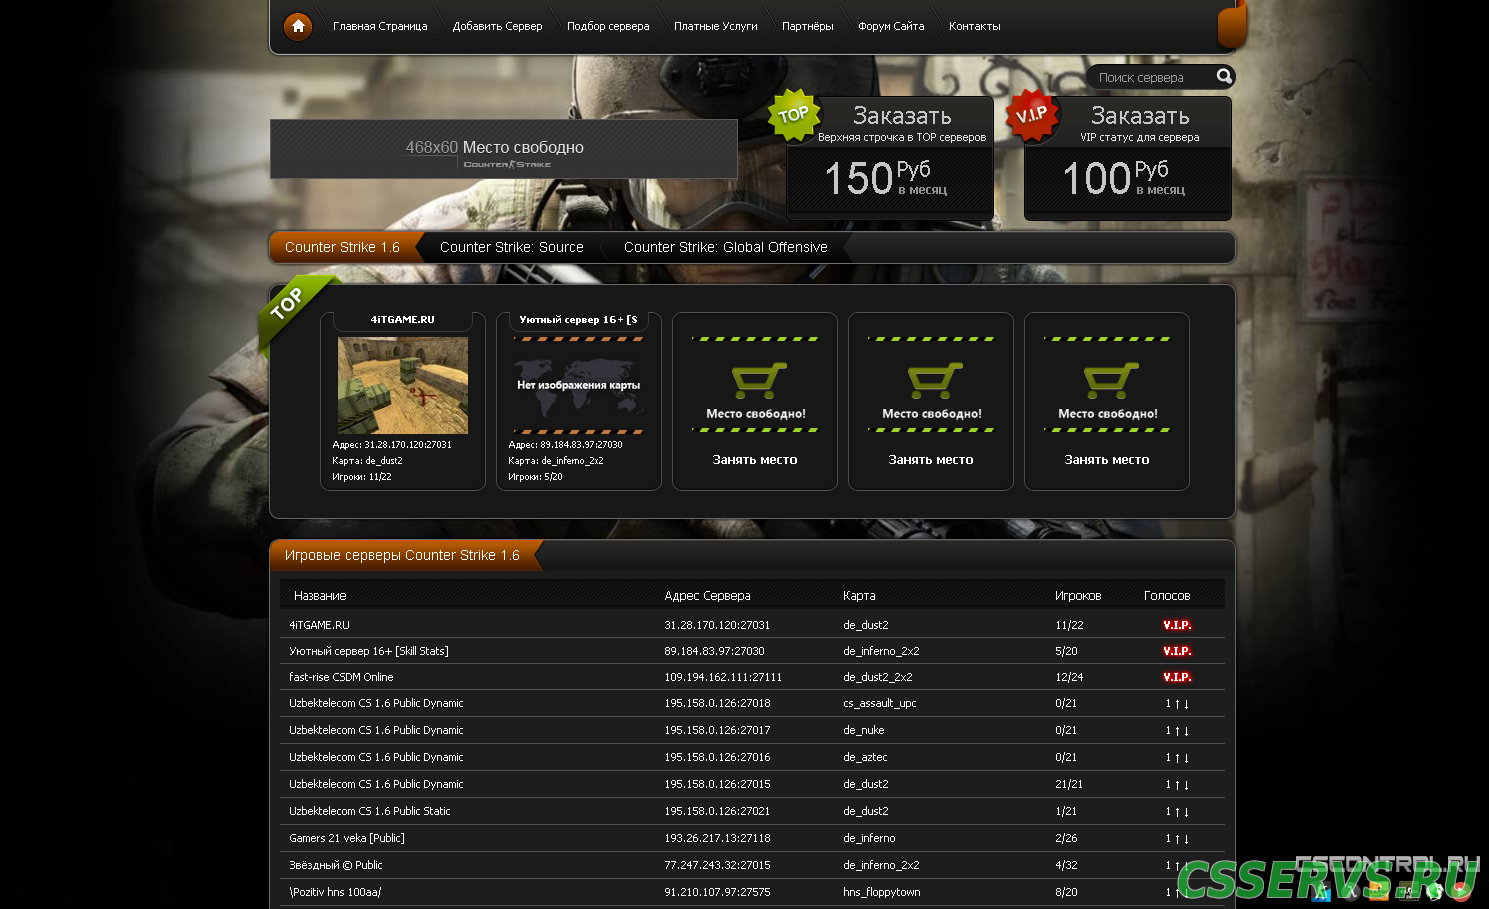Click the hns_floppytown map cell
The image size is (1489, 909).
click(x=882, y=892)
